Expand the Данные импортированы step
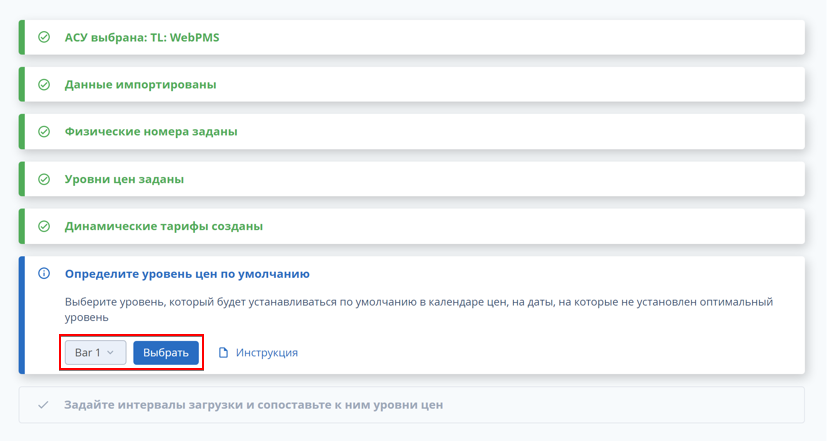The image size is (827, 441). 412,84
